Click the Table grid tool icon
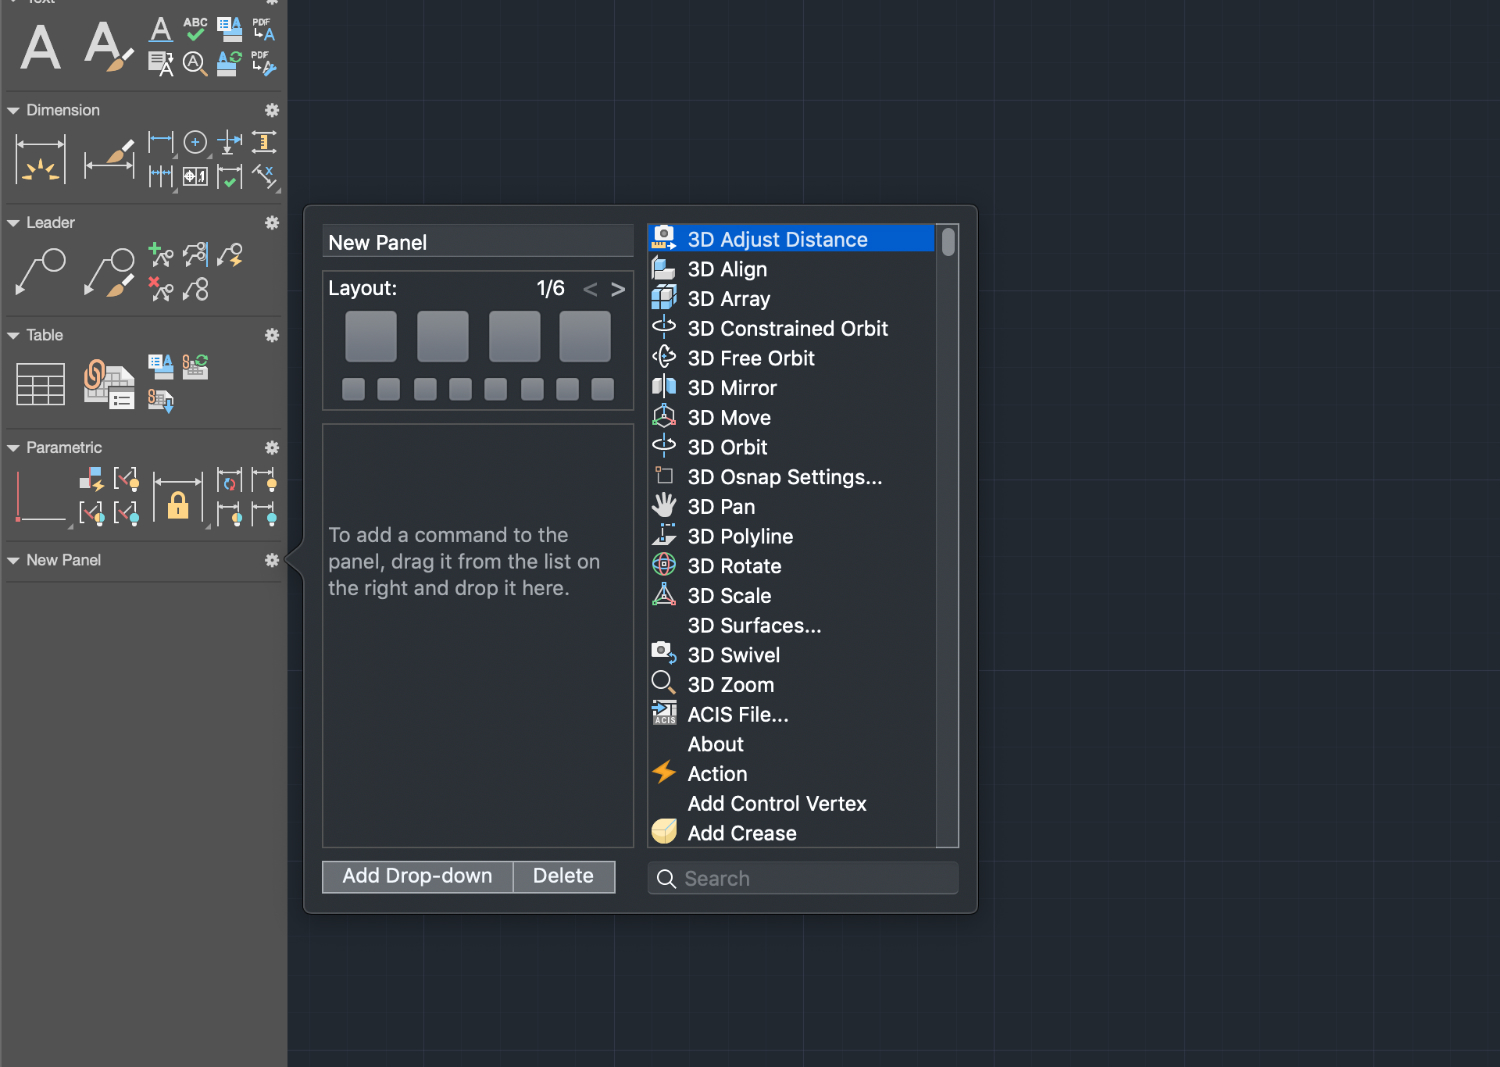The height and width of the screenshot is (1067, 1500). (x=41, y=384)
